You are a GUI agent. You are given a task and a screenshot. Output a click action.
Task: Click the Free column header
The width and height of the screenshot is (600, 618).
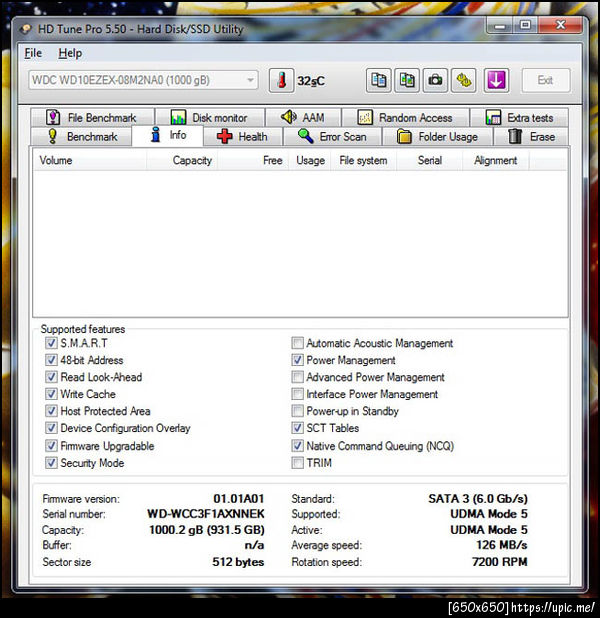point(253,160)
